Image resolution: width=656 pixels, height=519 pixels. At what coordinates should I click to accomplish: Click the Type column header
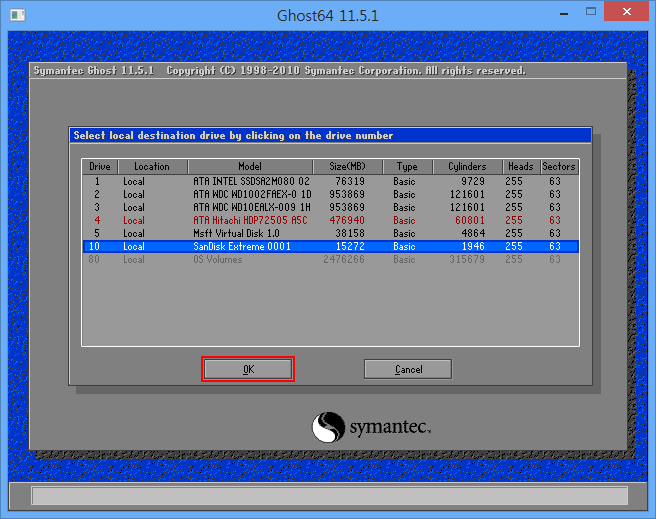[x=407, y=166]
